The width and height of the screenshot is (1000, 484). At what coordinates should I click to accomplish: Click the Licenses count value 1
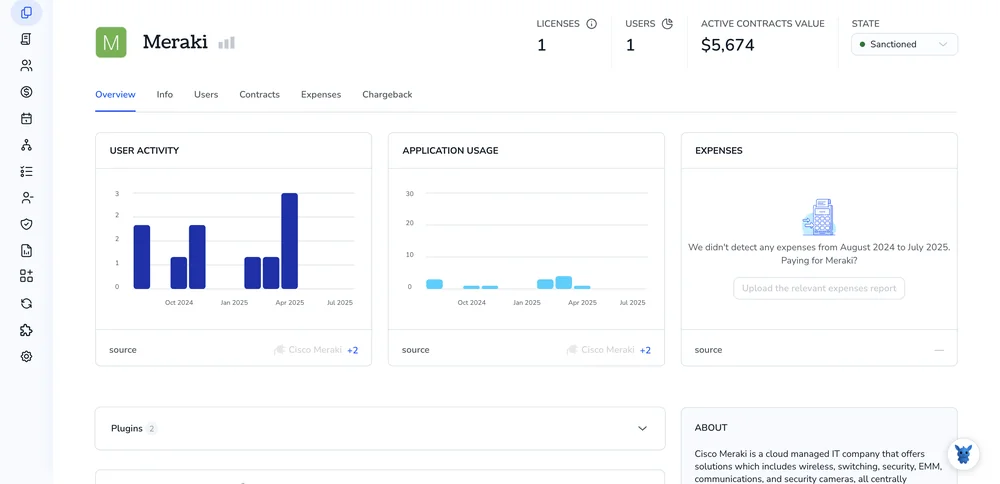tap(541, 45)
